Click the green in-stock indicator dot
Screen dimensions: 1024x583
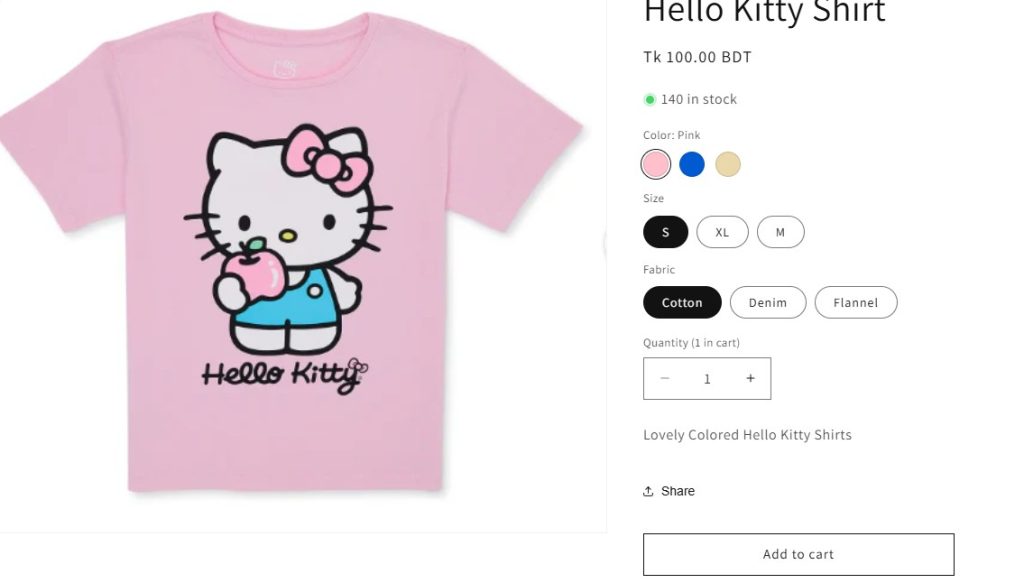point(650,99)
